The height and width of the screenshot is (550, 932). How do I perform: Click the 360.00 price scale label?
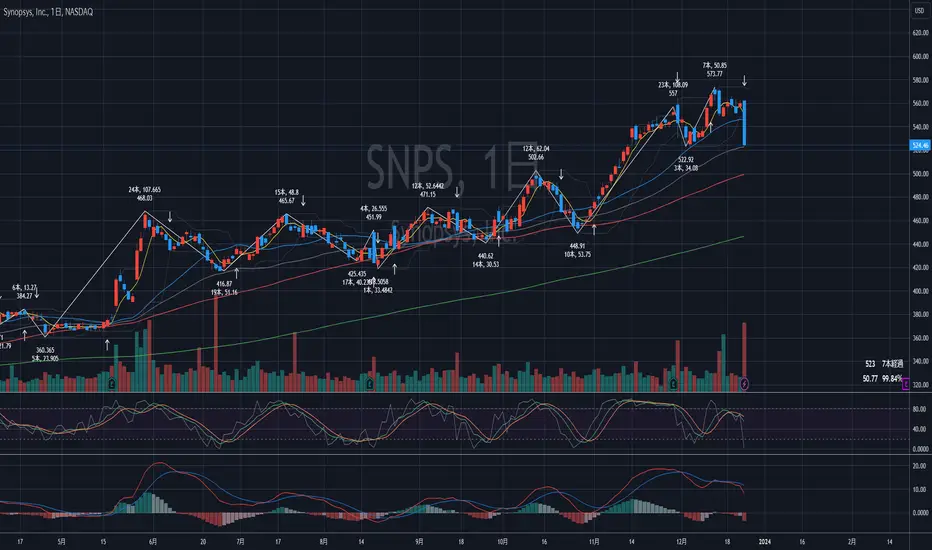point(920,338)
